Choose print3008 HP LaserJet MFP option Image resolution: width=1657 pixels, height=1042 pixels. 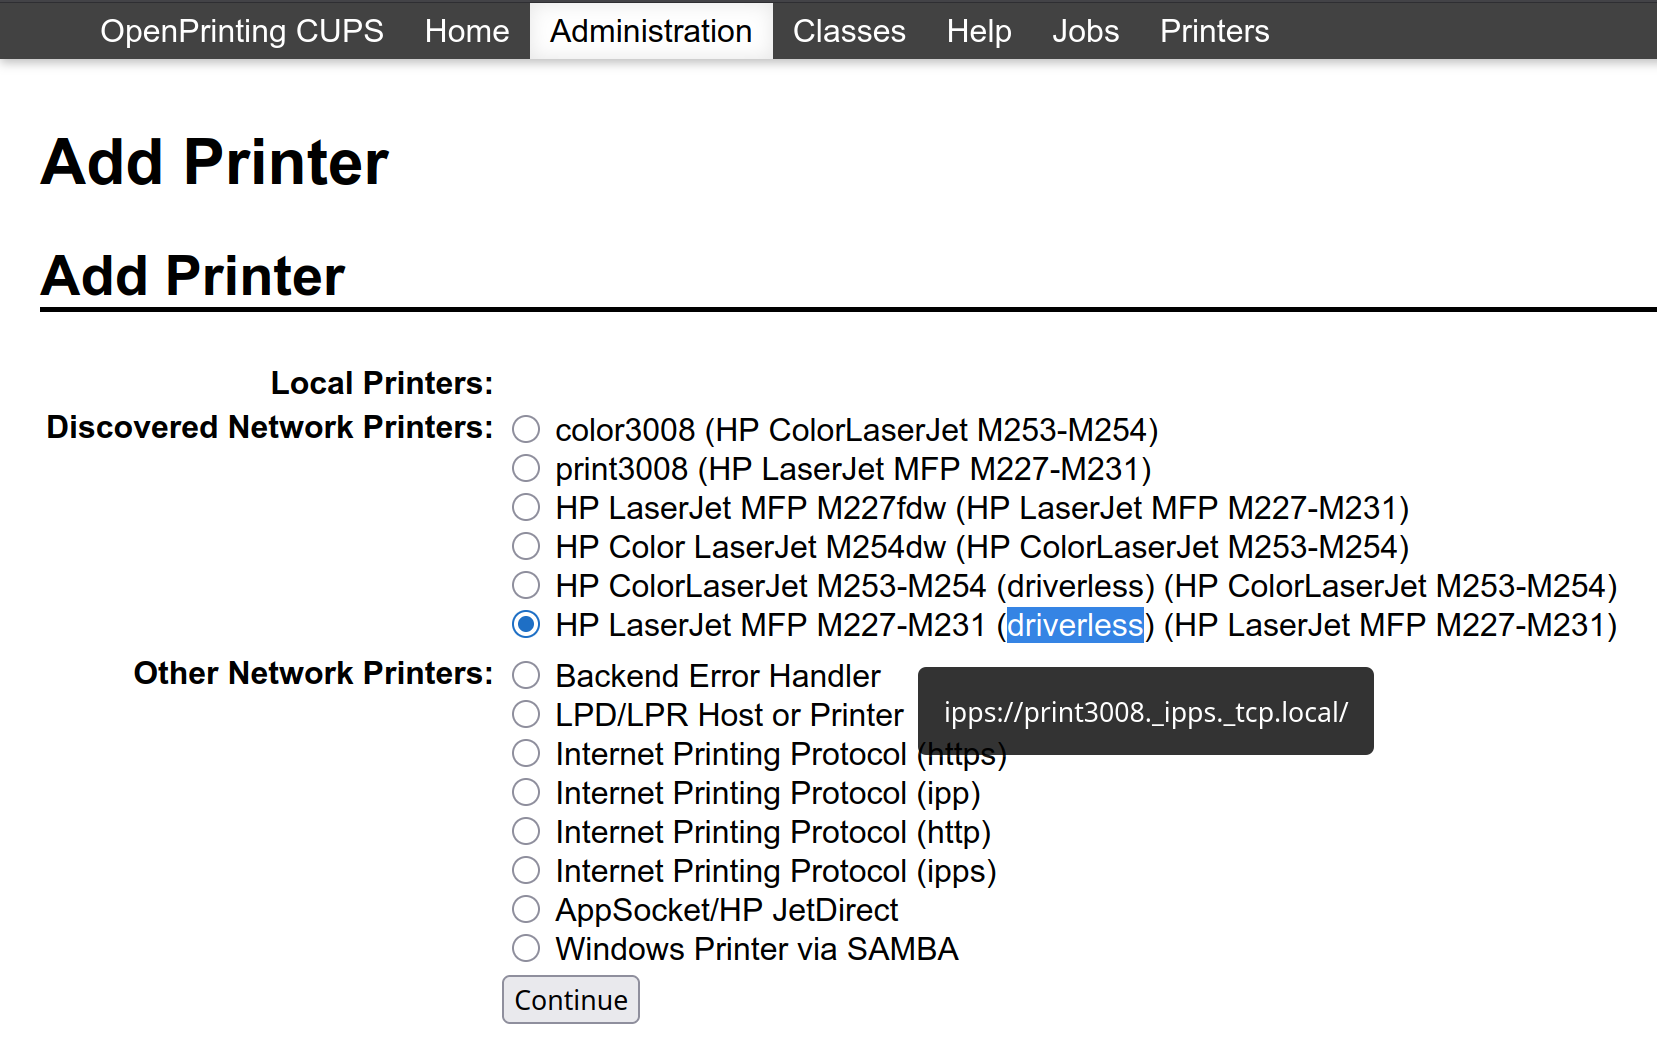[x=526, y=469]
